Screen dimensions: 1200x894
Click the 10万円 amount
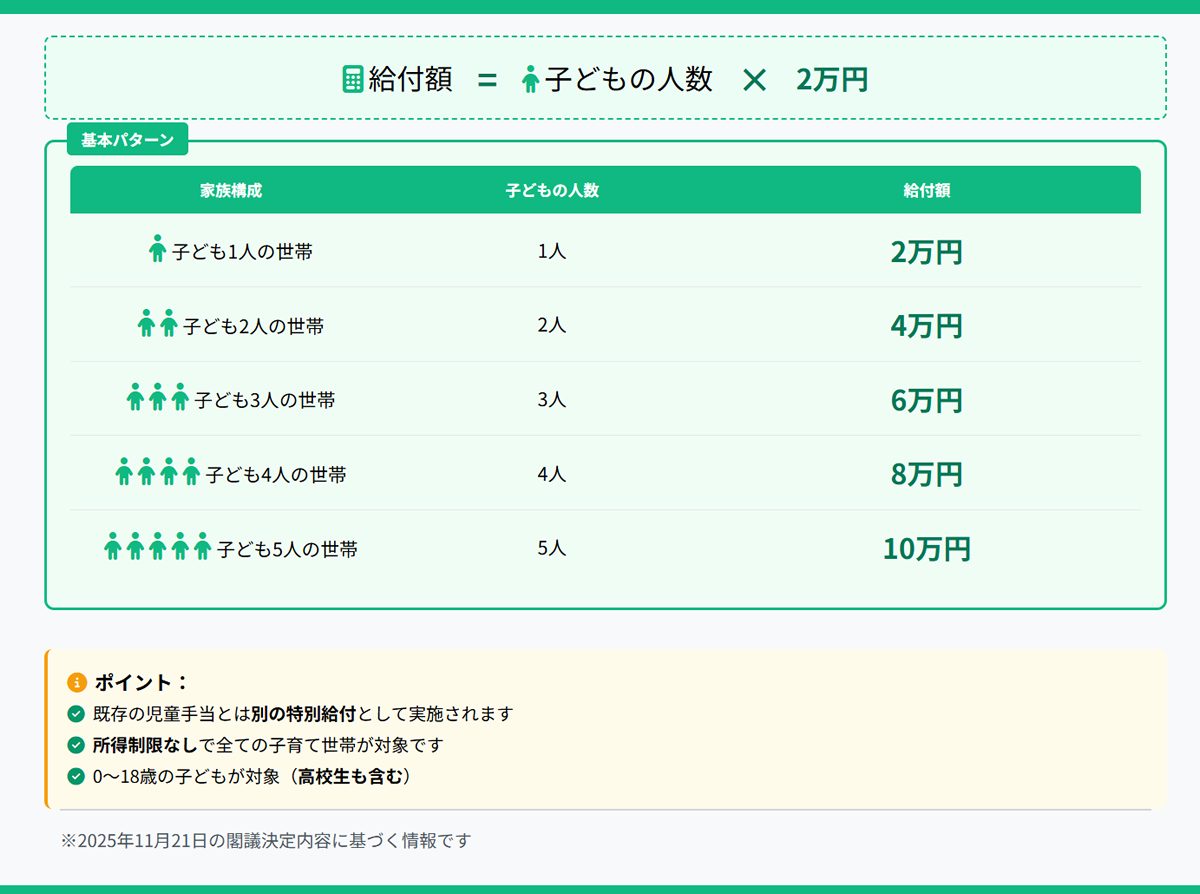point(926,549)
